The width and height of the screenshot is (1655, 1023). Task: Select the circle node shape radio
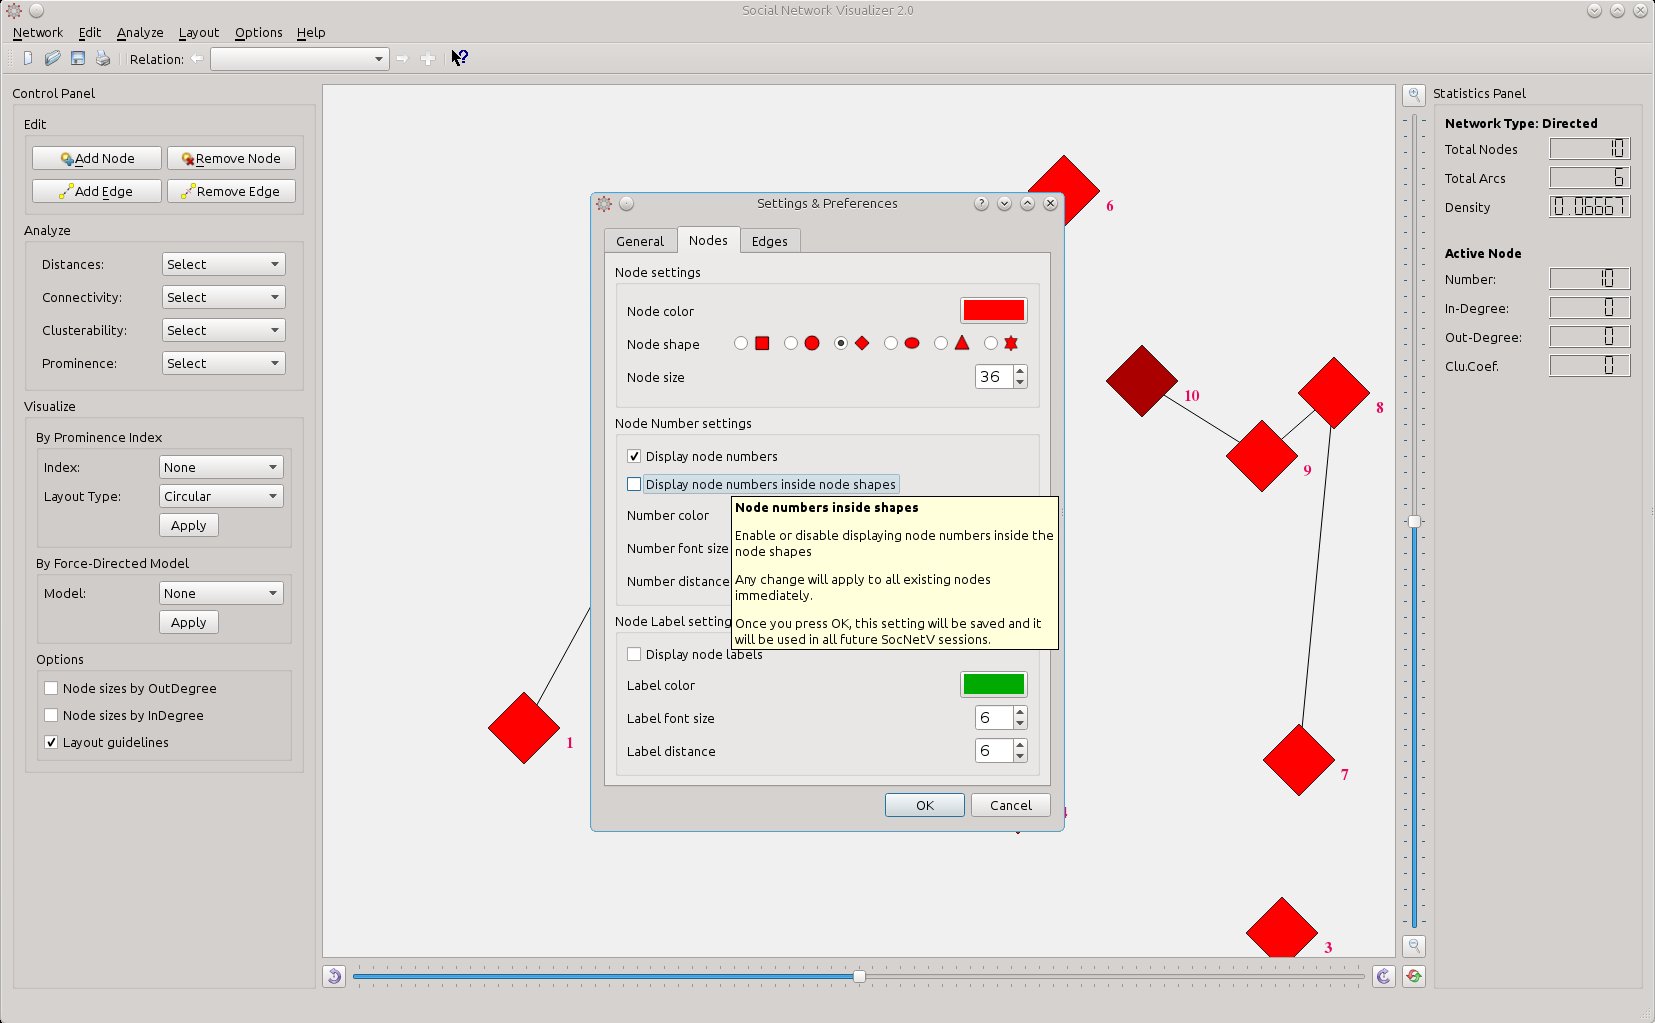click(x=791, y=343)
